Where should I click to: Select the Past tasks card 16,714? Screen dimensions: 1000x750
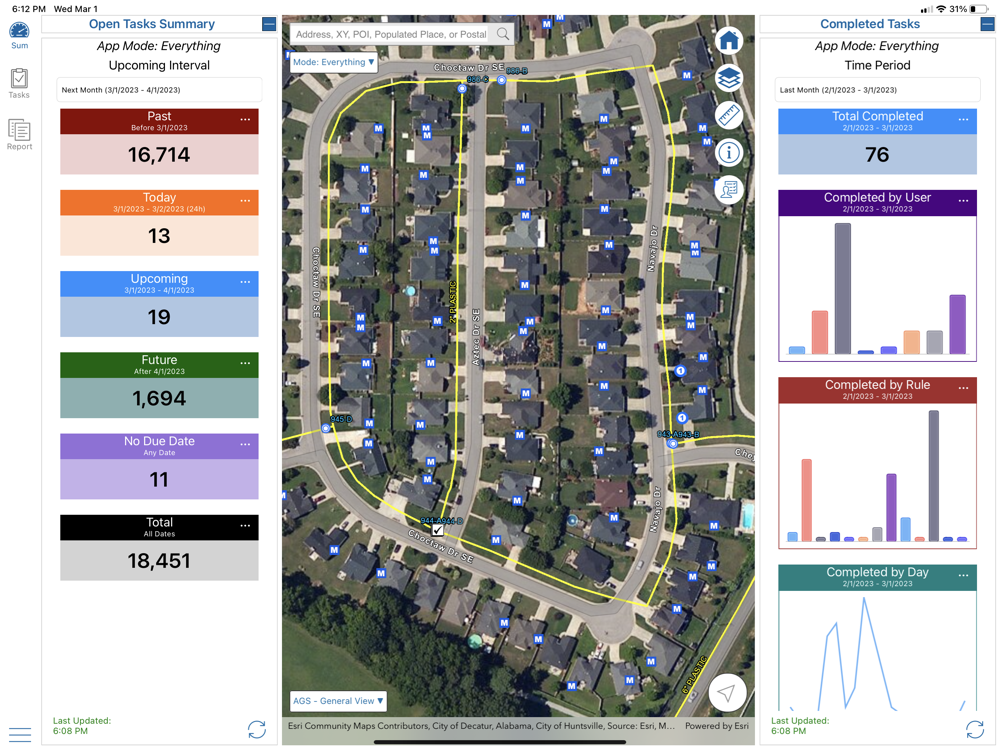click(x=159, y=142)
